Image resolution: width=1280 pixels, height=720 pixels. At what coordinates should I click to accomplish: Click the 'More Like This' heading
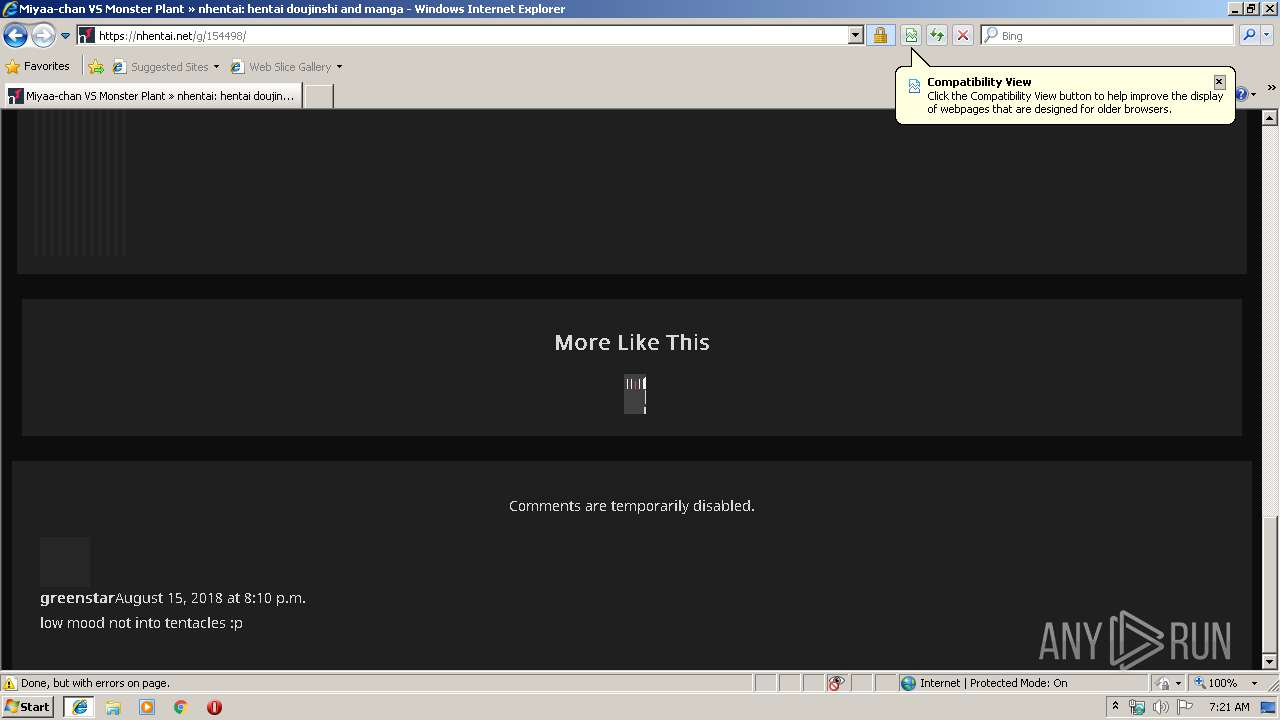[632, 343]
